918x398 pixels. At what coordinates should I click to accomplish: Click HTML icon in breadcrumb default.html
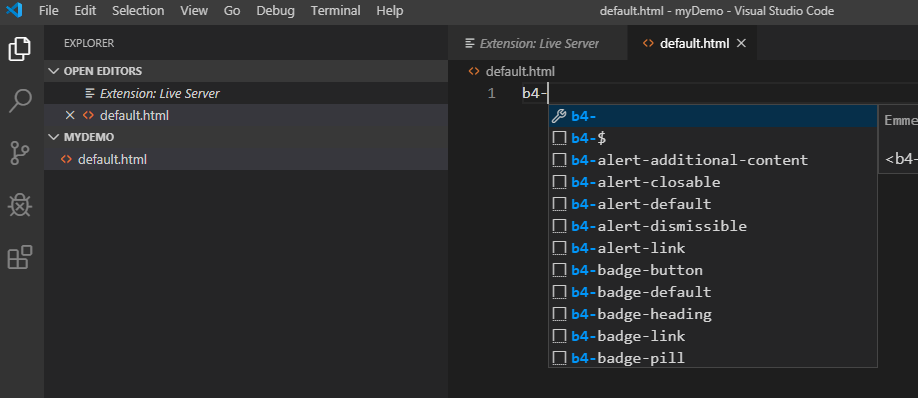[x=474, y=71]
